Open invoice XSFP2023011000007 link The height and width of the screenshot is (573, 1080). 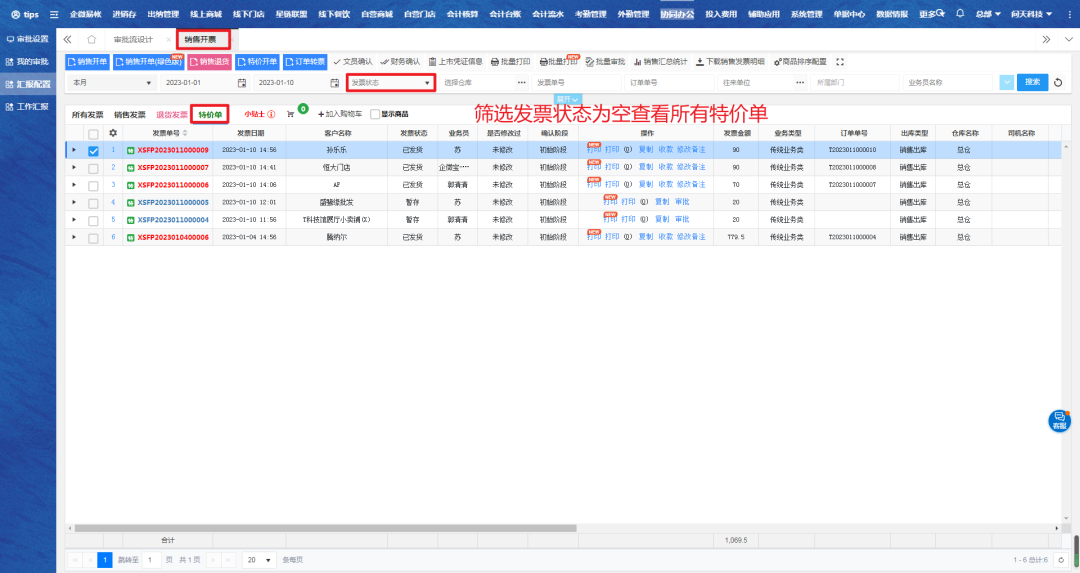coord(172,168)
